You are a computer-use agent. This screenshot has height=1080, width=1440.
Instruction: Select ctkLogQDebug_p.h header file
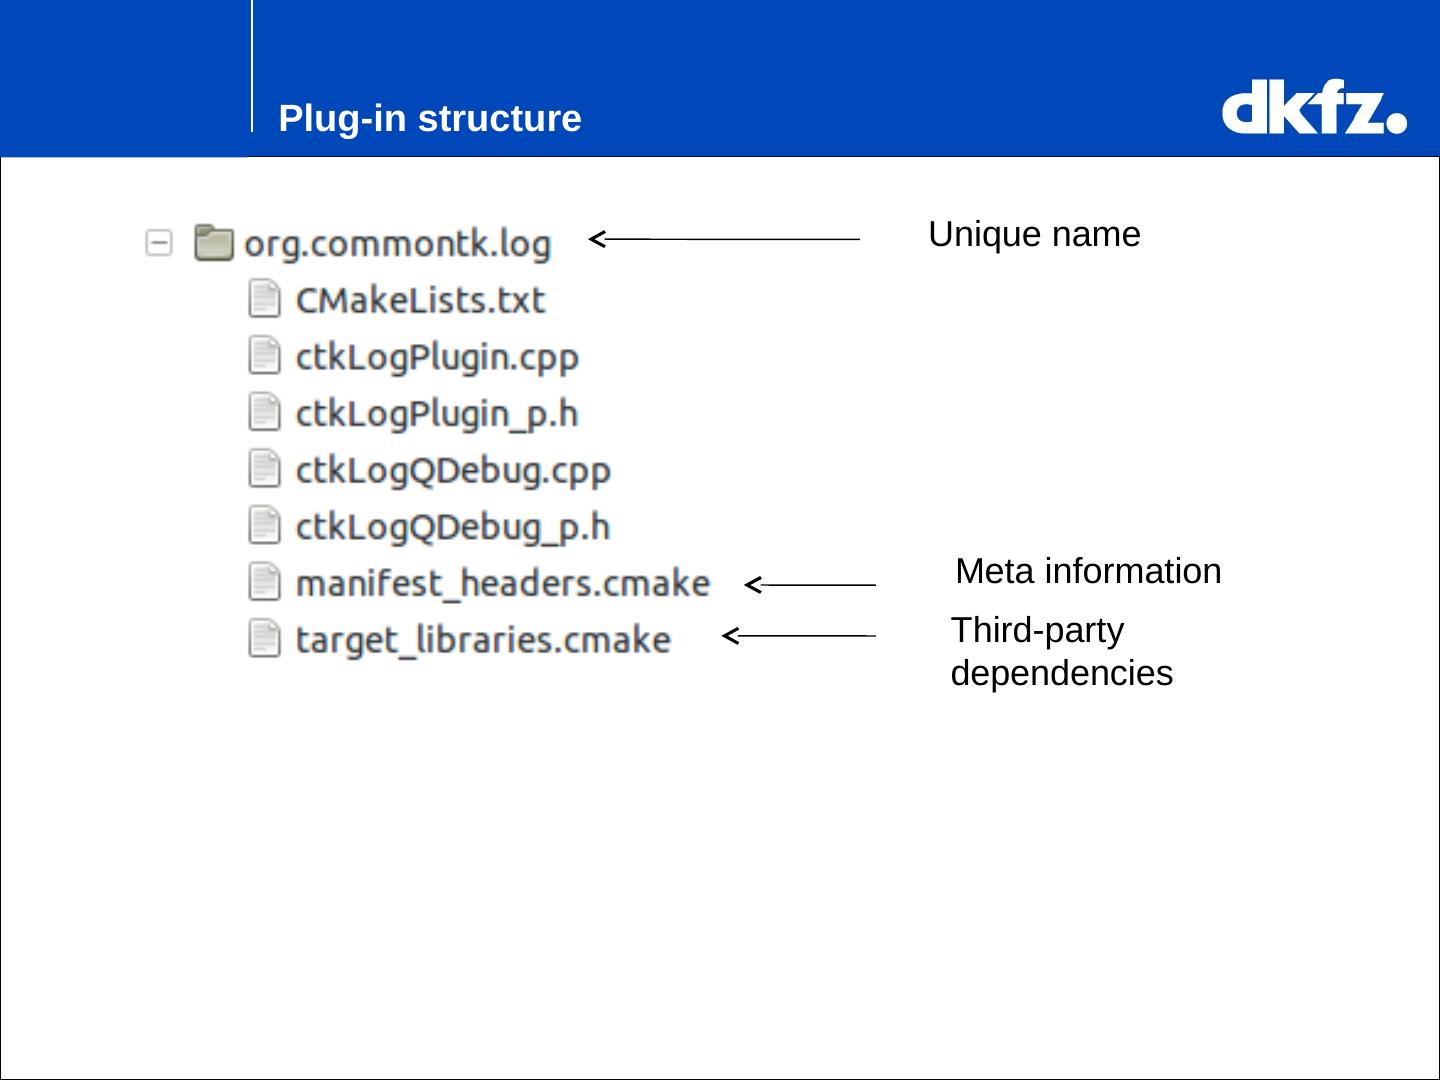point(453,527)
